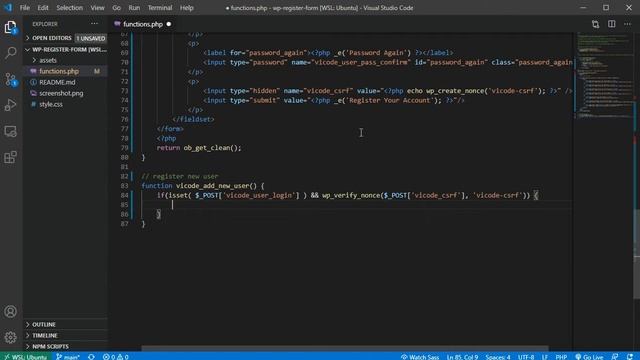The height and width of the screenshot is (360, 640).
Task: Open Explorer Views and More Actions ellipsis
Action: pyautogui.click(x=94, y=24)
